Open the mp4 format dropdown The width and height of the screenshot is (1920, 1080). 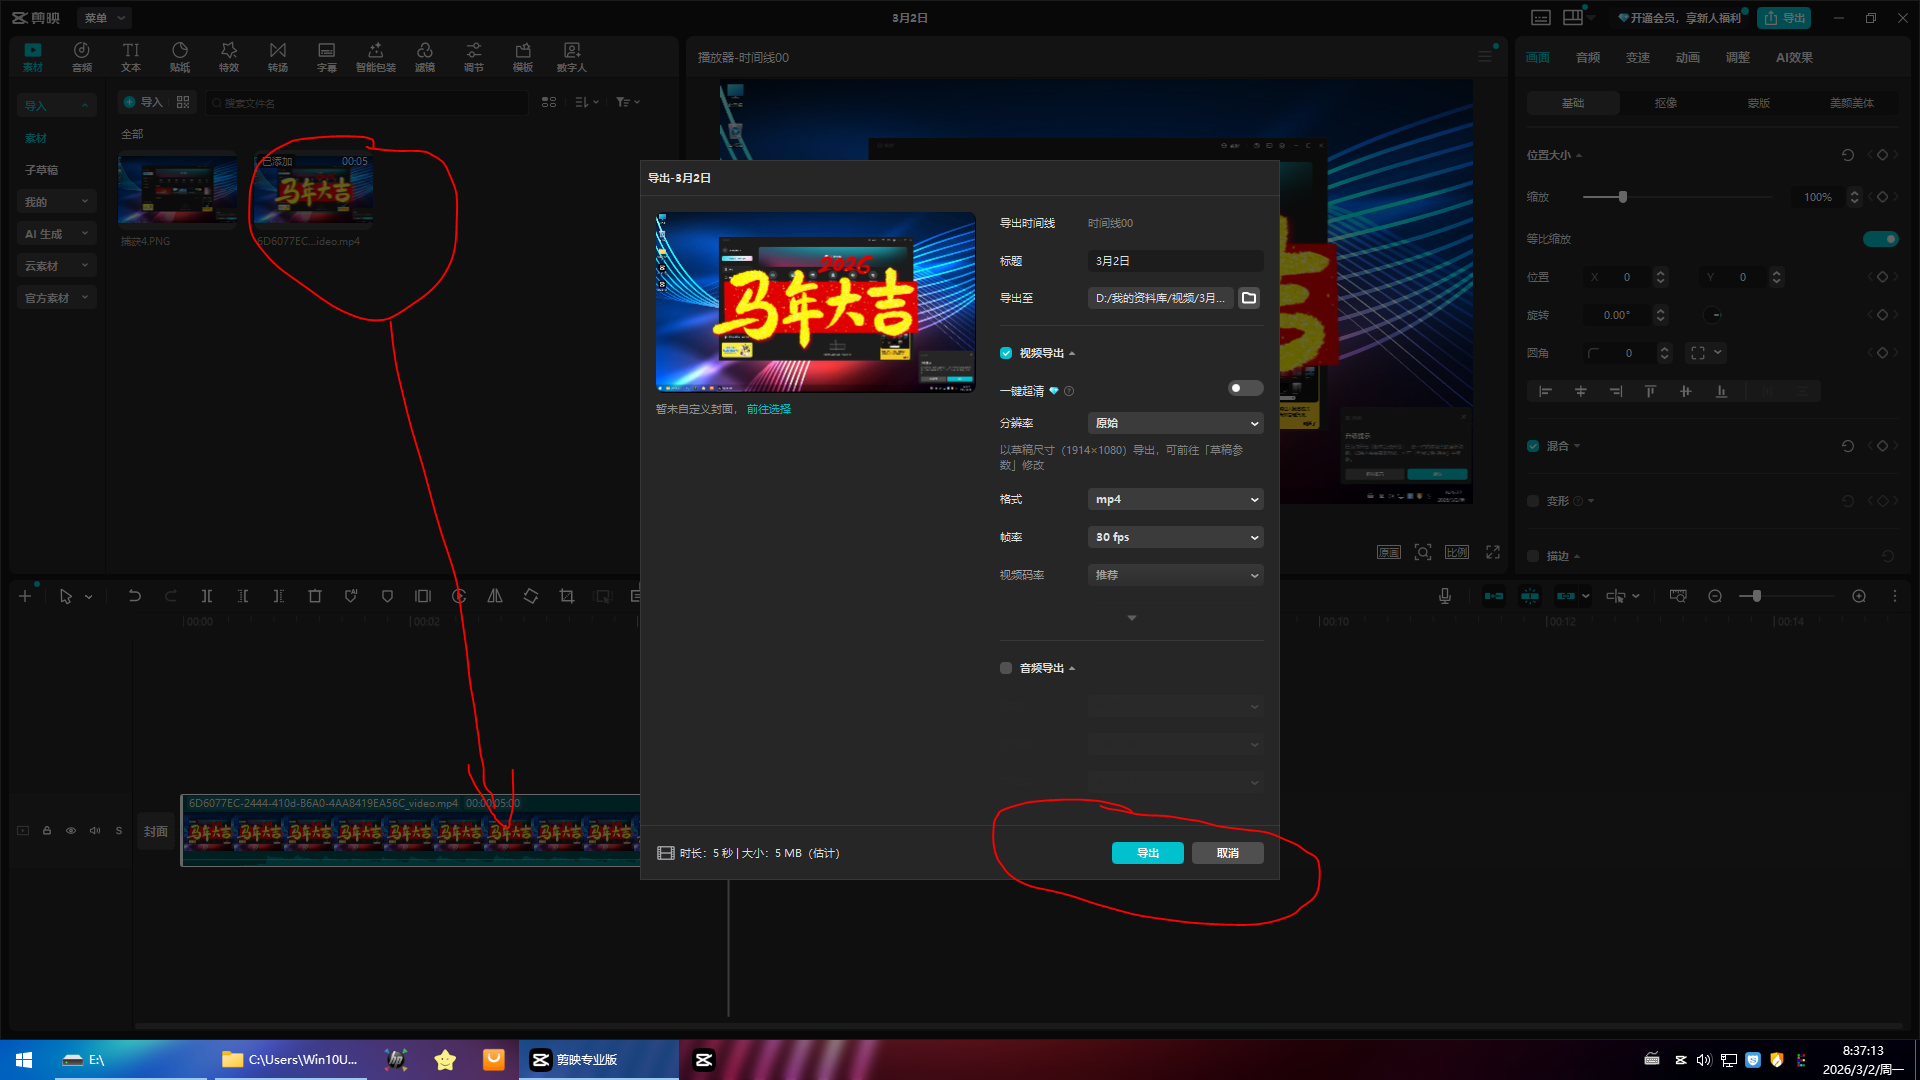(x=1175, y=499)
